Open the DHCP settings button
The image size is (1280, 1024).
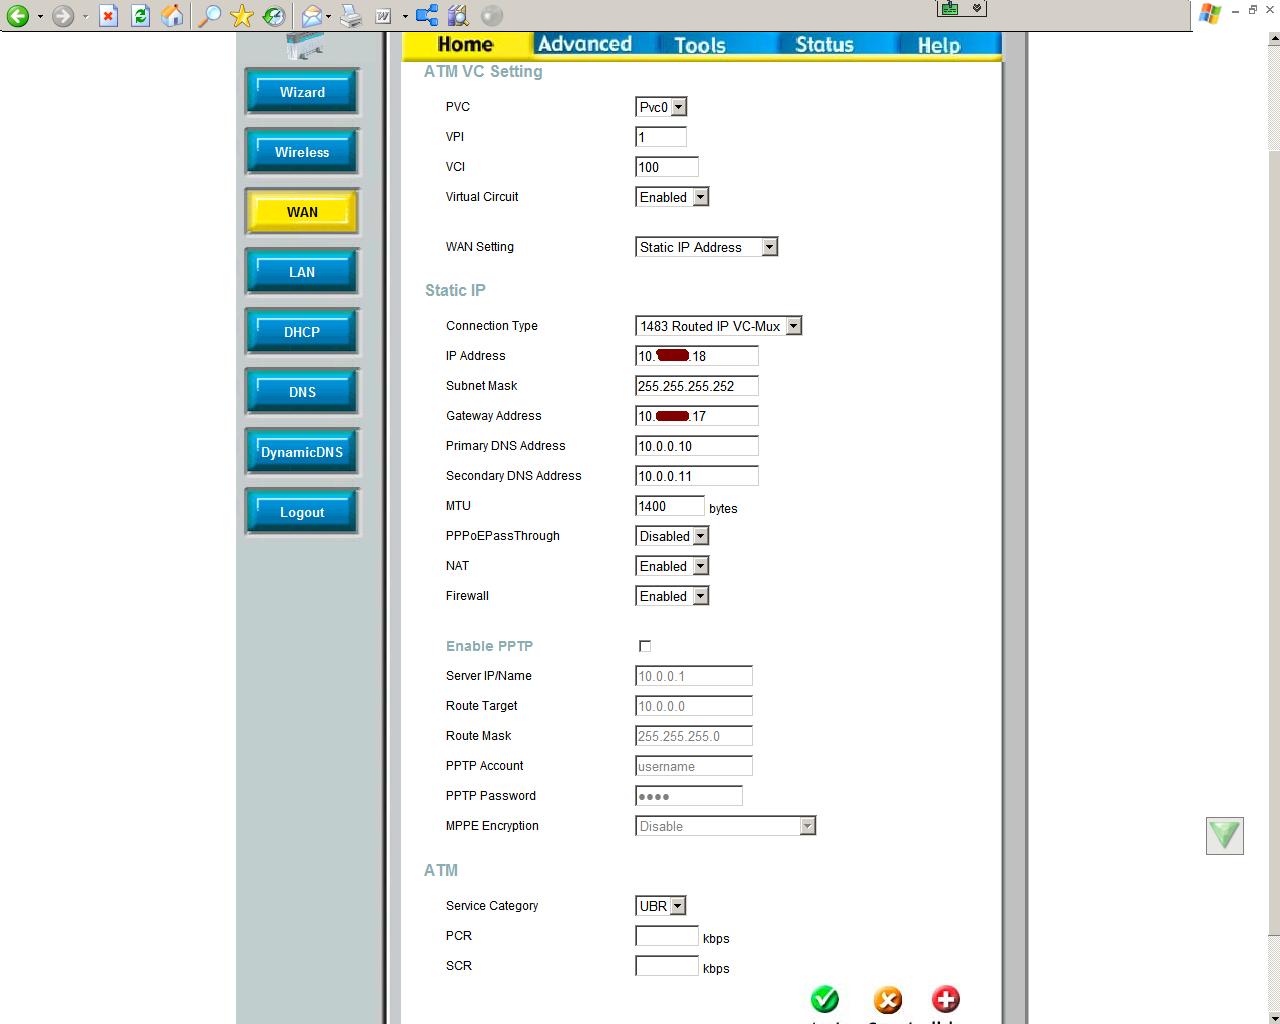(x=302, y=332)
